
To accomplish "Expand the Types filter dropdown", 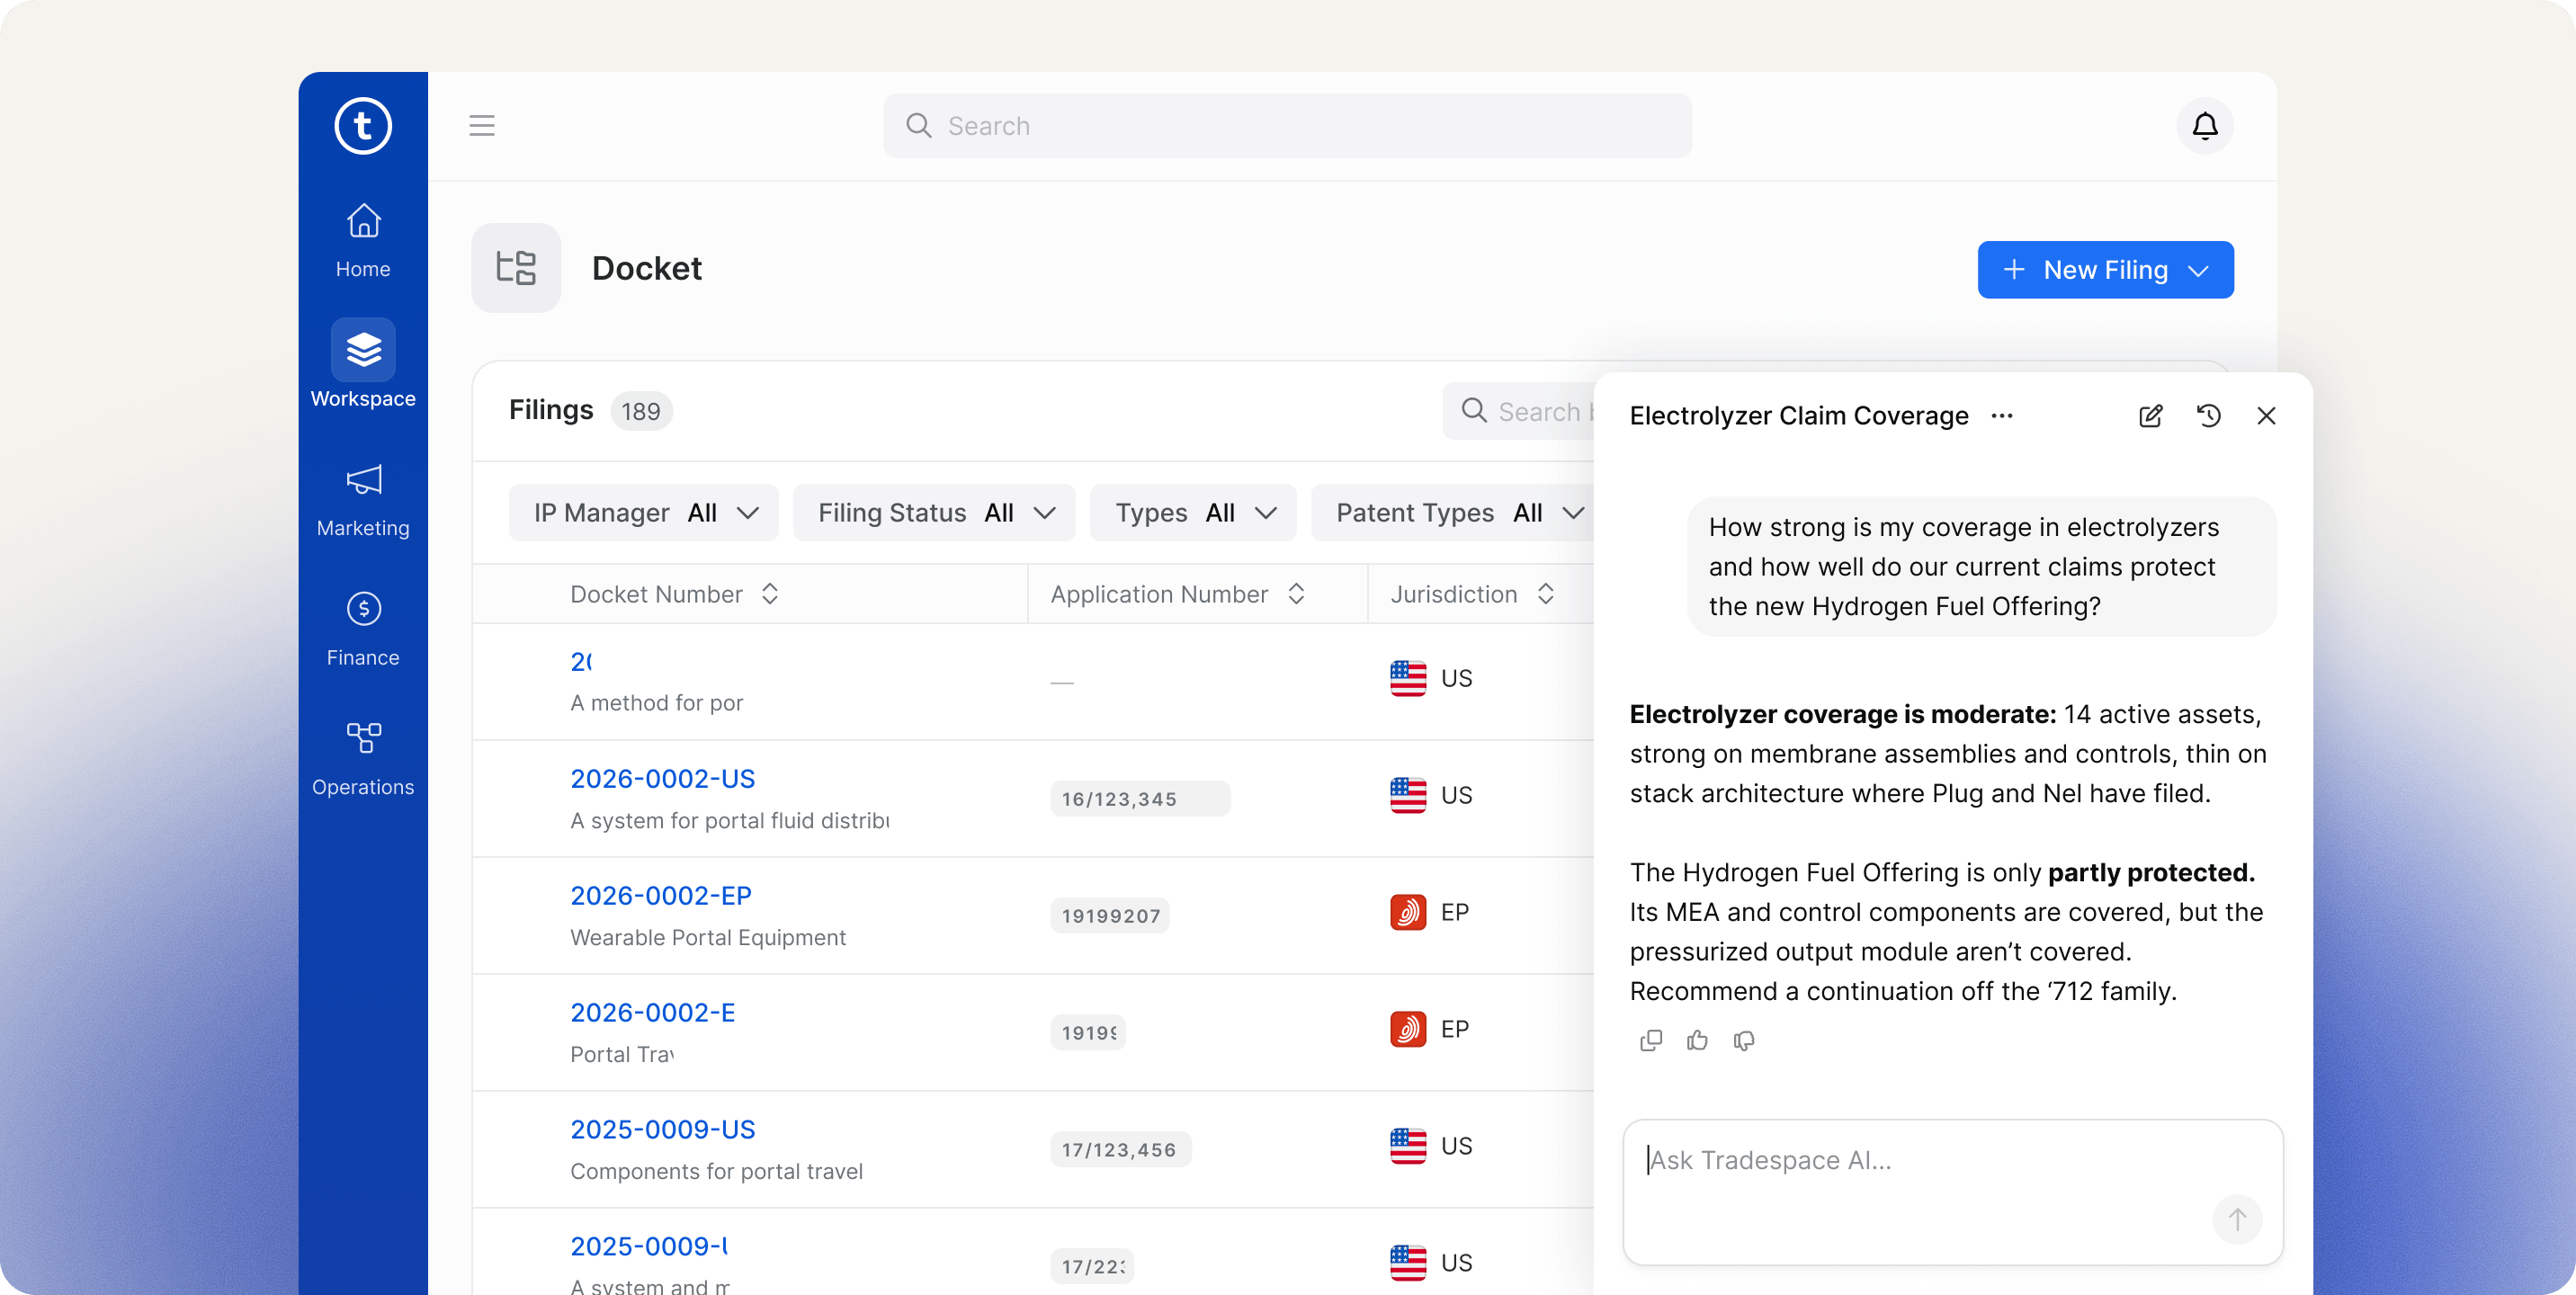I will 1193,513.
